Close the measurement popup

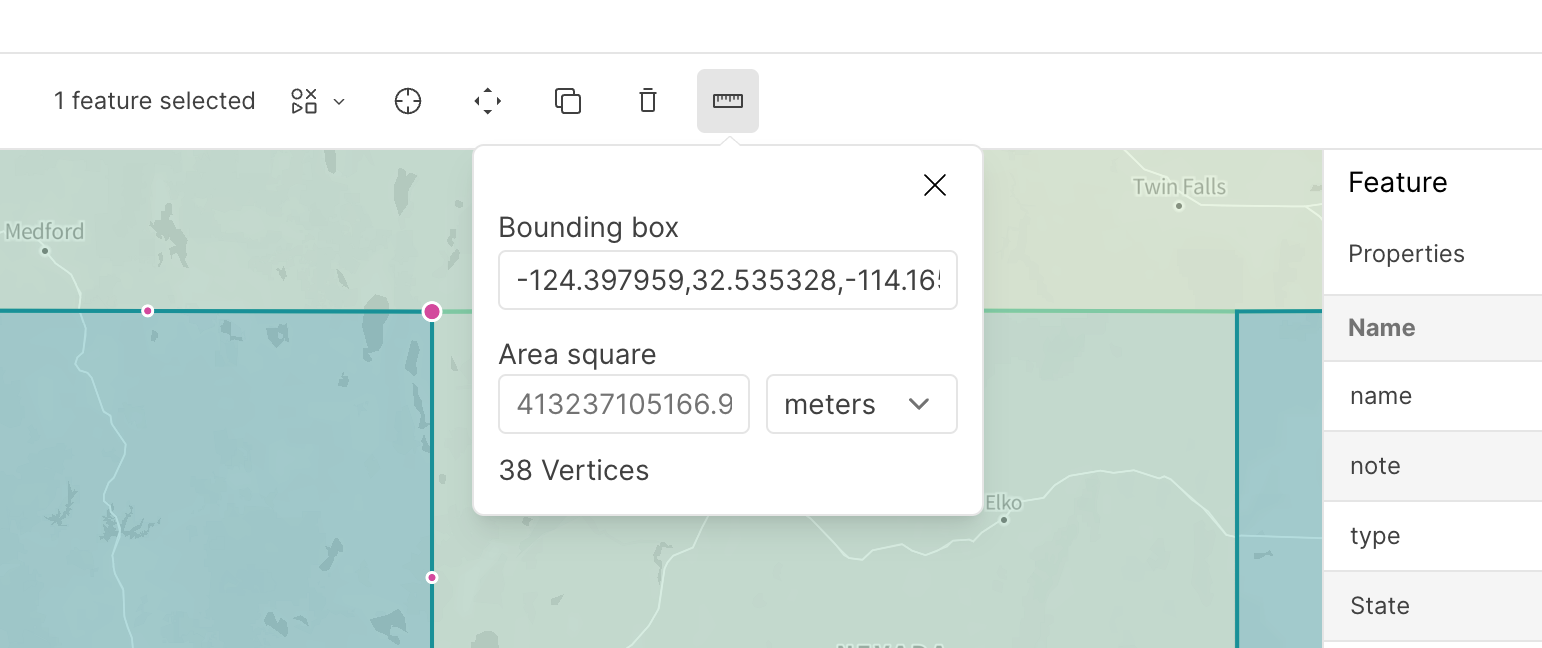935,185
